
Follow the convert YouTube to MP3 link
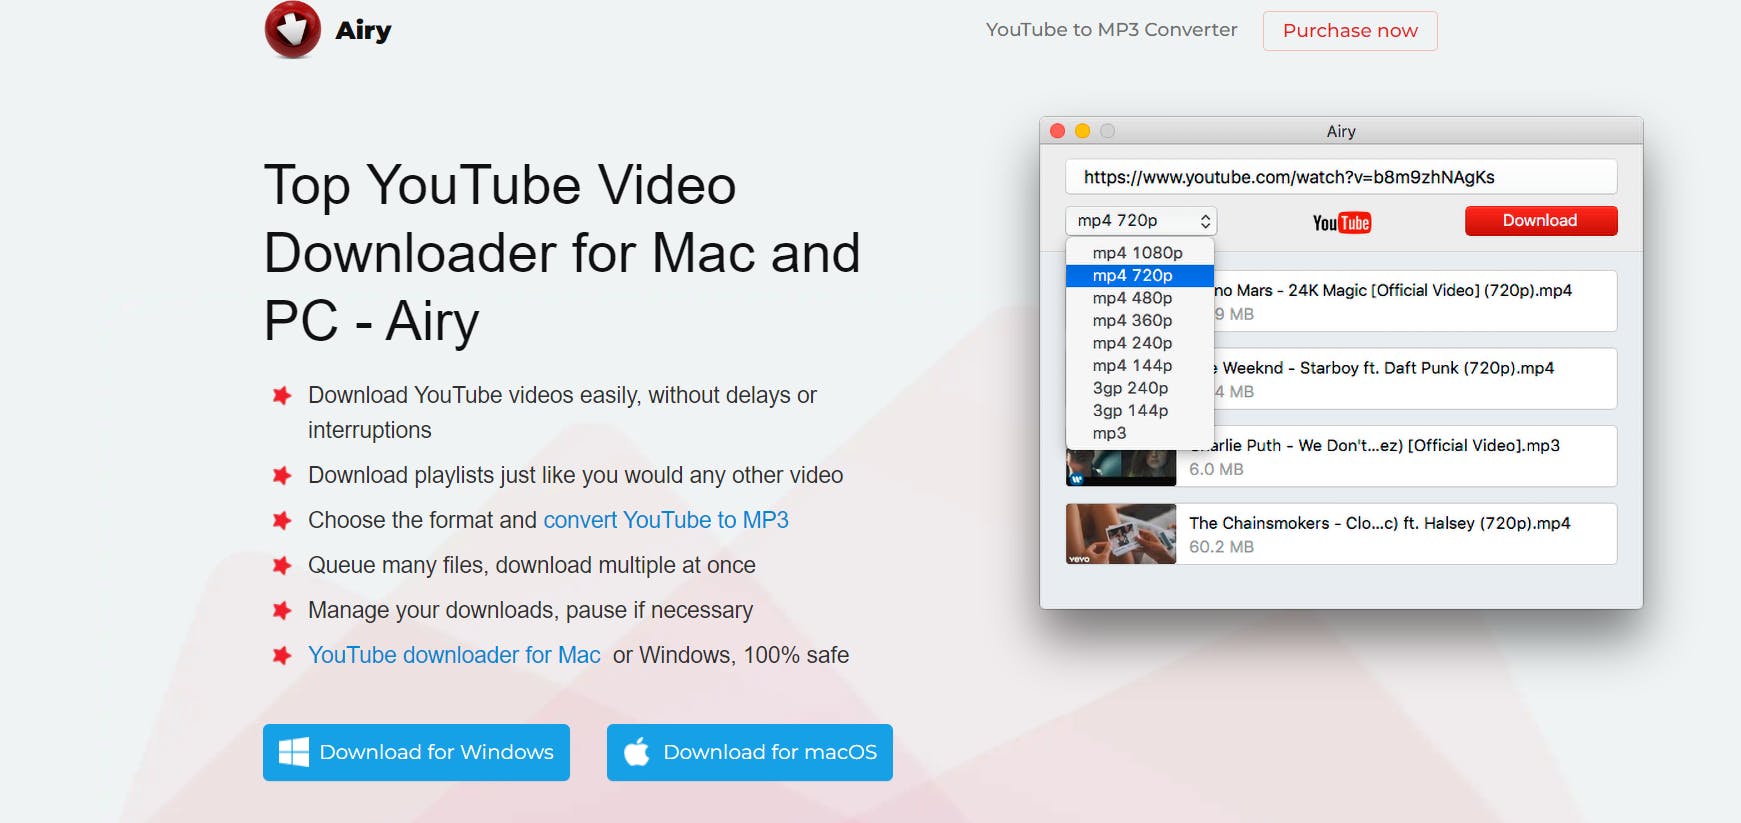coord(666,520)
